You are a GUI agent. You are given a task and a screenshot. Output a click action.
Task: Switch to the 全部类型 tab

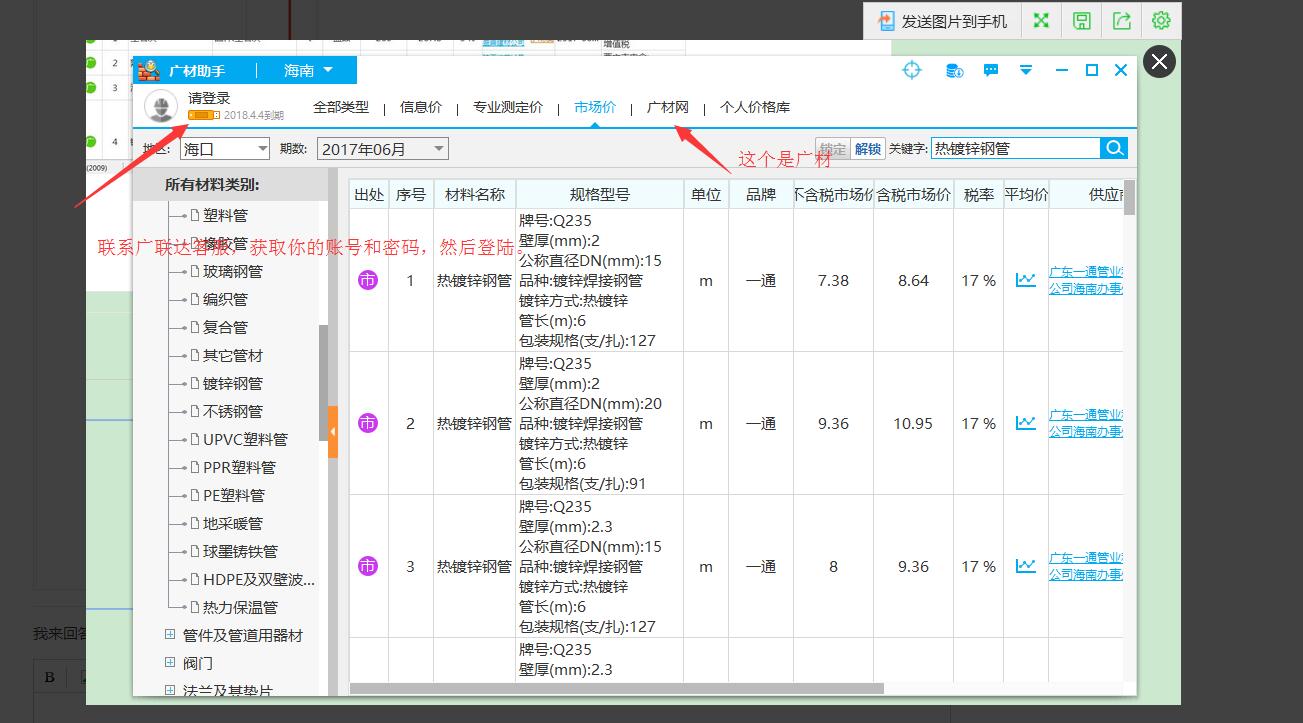click(341, 107)
